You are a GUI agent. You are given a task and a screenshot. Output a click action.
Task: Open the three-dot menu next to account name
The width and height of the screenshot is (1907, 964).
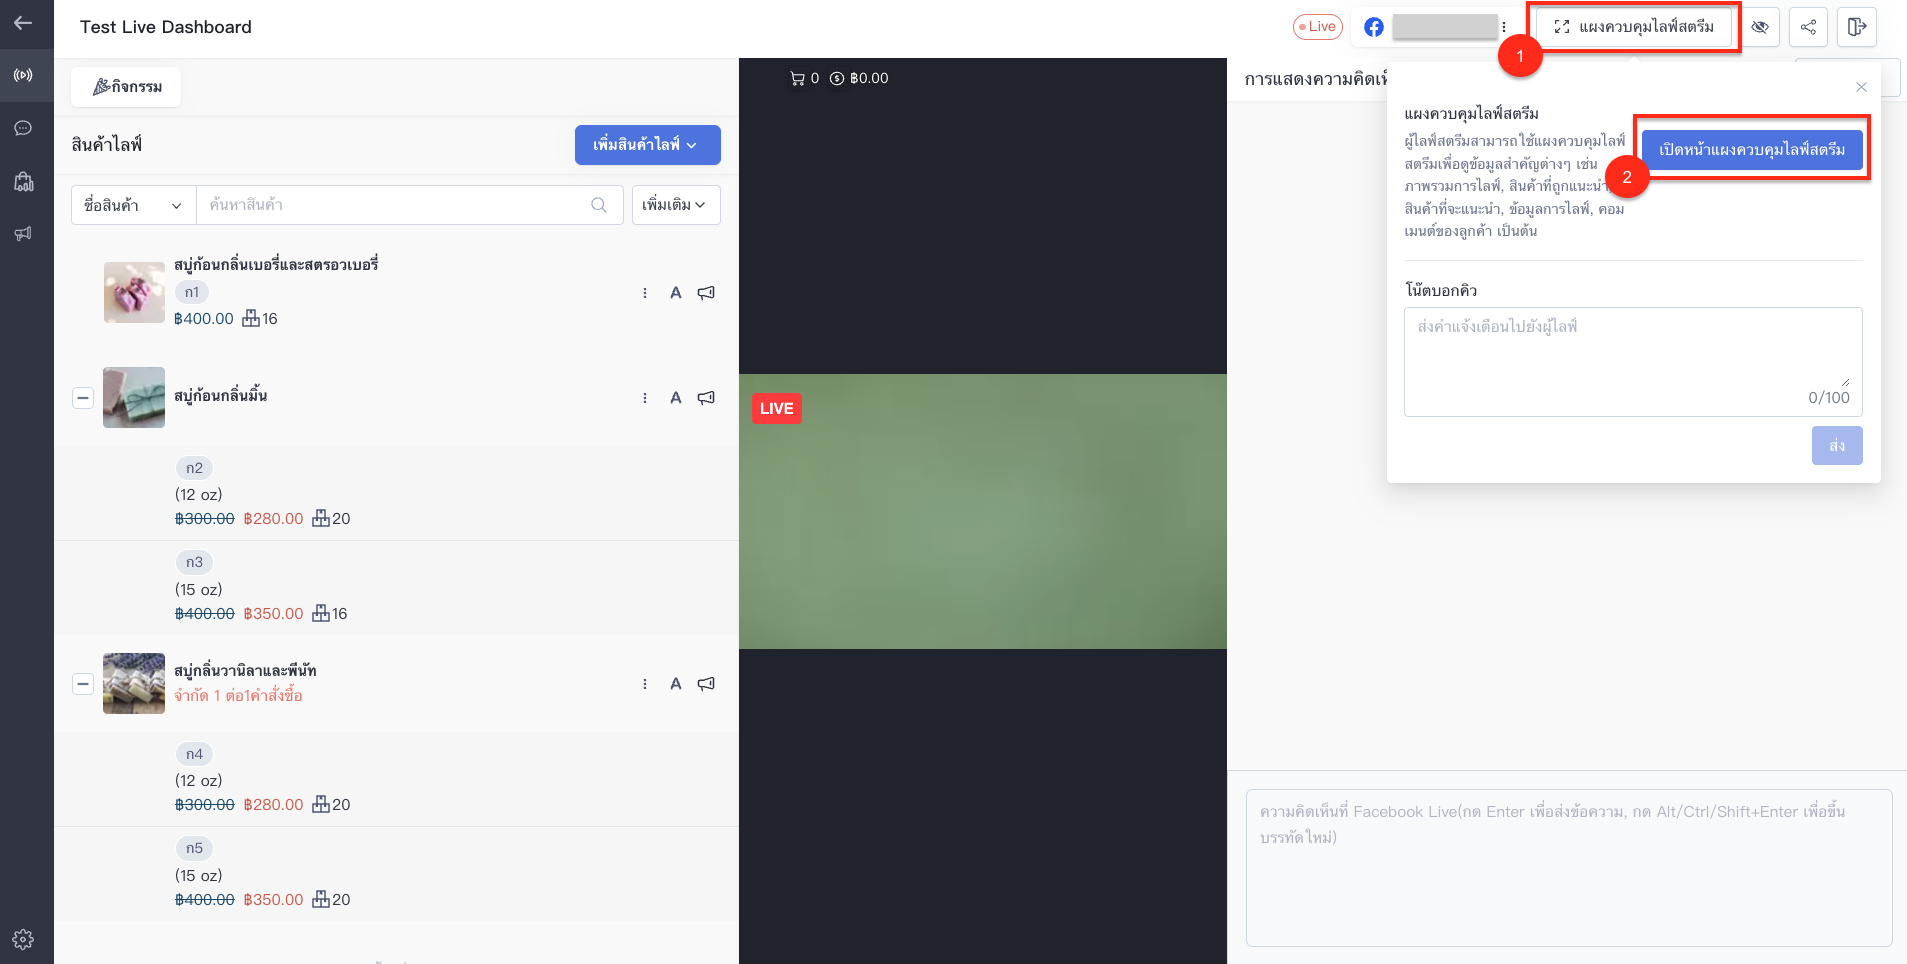coord(1504,27)
